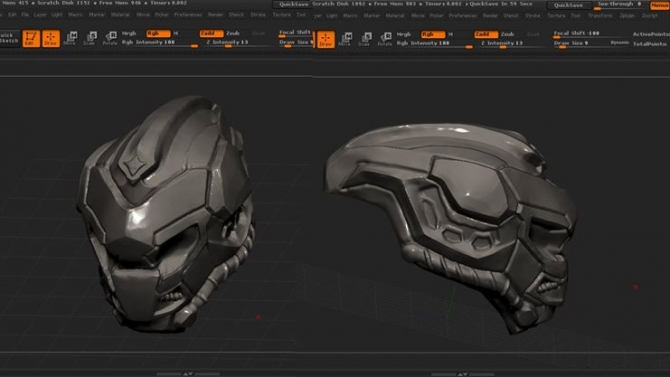Click the Draw icon beneath the Layer menu fragment
The image size is (670, 377).
326,39
